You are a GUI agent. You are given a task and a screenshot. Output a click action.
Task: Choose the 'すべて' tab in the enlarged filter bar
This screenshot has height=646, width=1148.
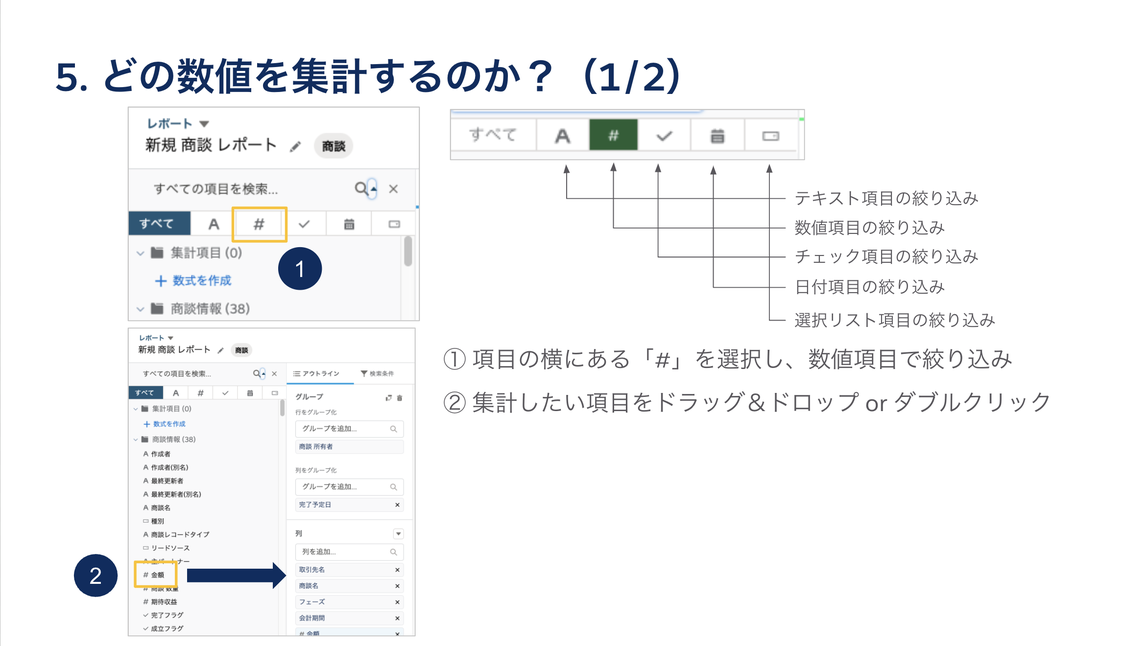click(x=493, y=135)
